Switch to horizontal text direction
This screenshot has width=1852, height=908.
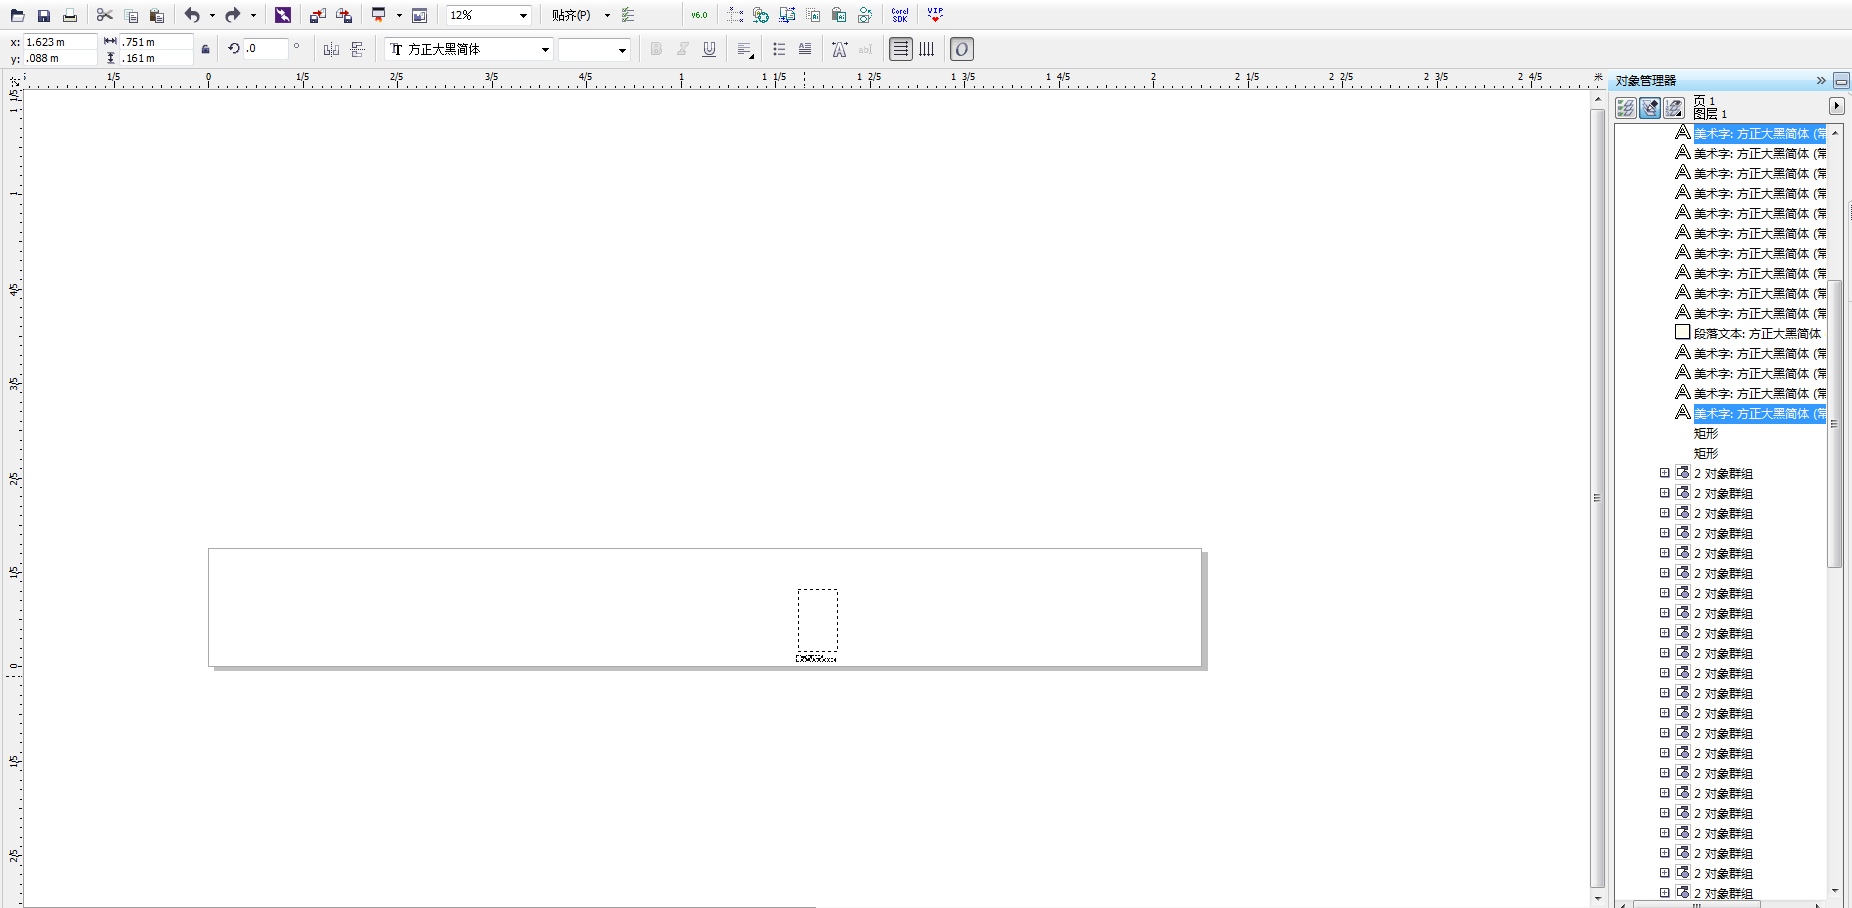(901, 49)
